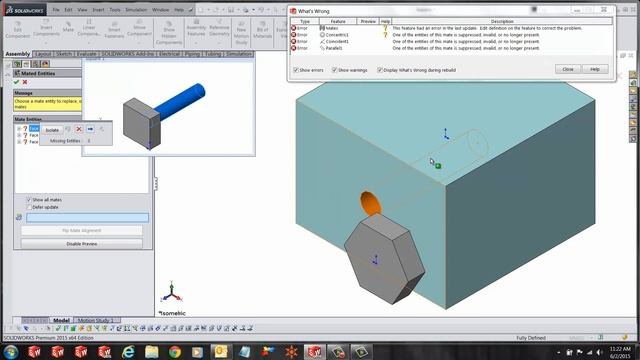Image resolution: width=640 pixels, height=360 pixels.
Task: Click Linear Component Pattern tool
Action: coord(89,28)
